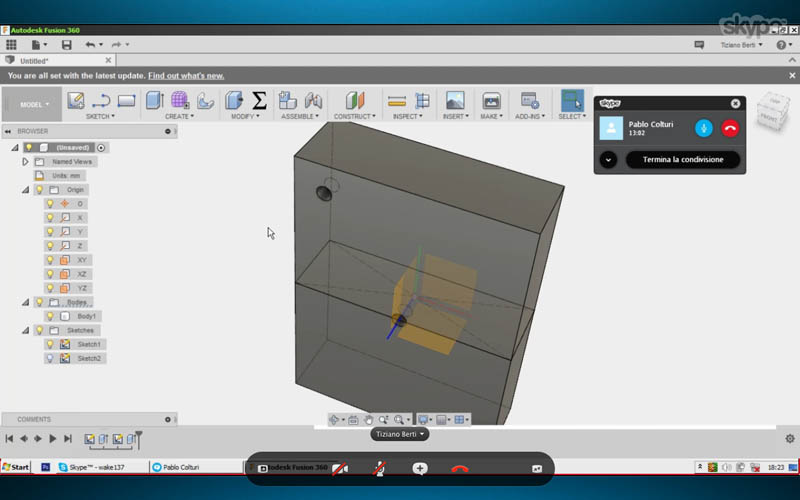The width and height of the screenshot is (800, 500).
Task: Click the timeline end marker
Action: coord(138,439)
